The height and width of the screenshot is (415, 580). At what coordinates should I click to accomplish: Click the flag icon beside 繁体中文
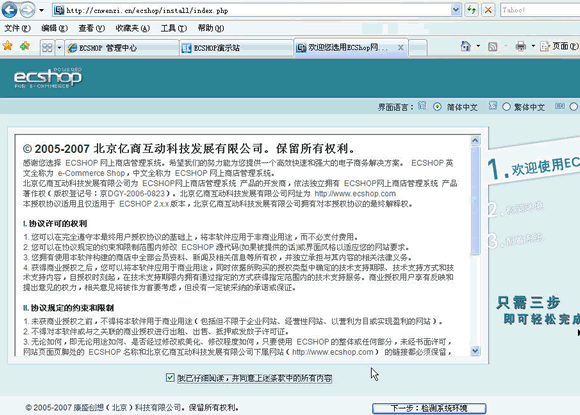[x=492, y=106]
